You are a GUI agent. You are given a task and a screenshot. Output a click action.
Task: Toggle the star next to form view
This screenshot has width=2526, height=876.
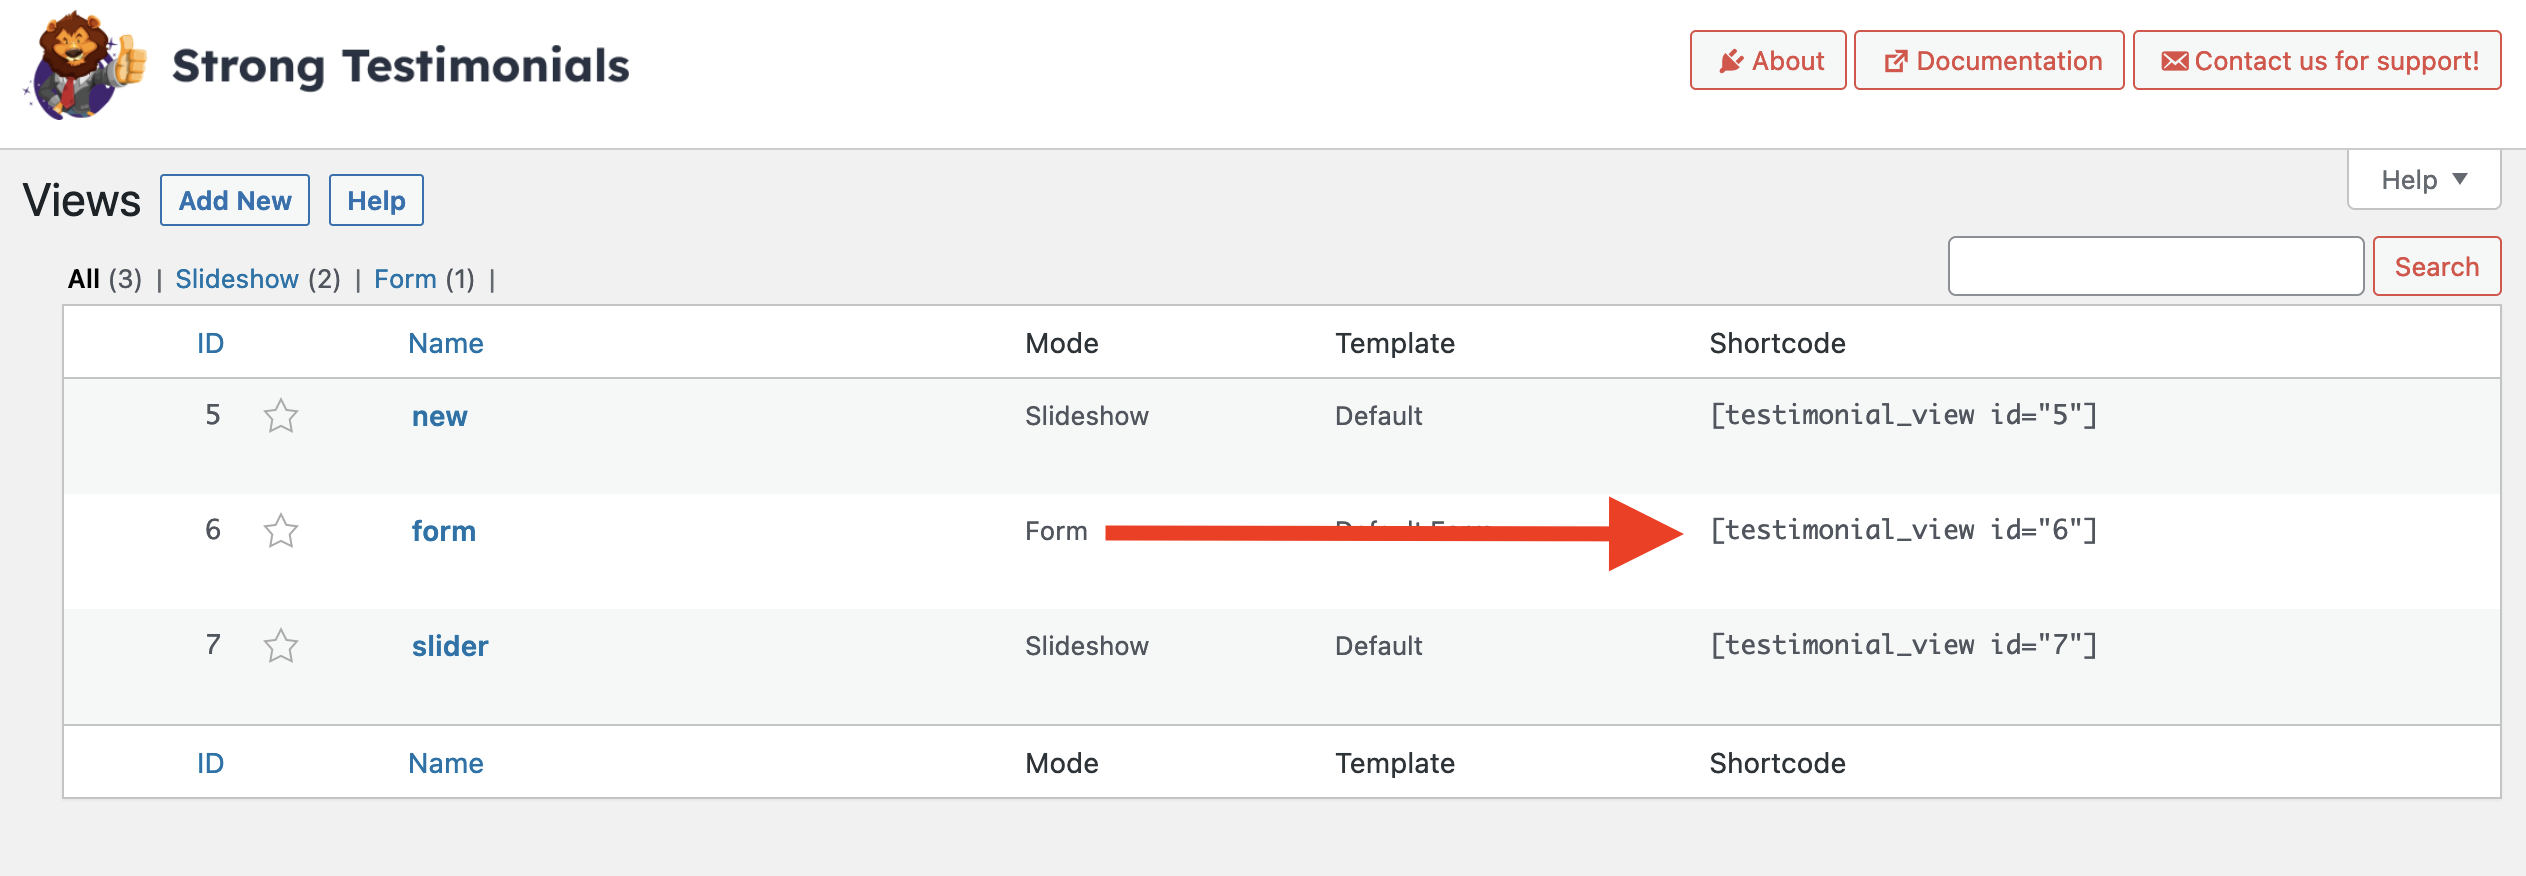click(281, 531)
